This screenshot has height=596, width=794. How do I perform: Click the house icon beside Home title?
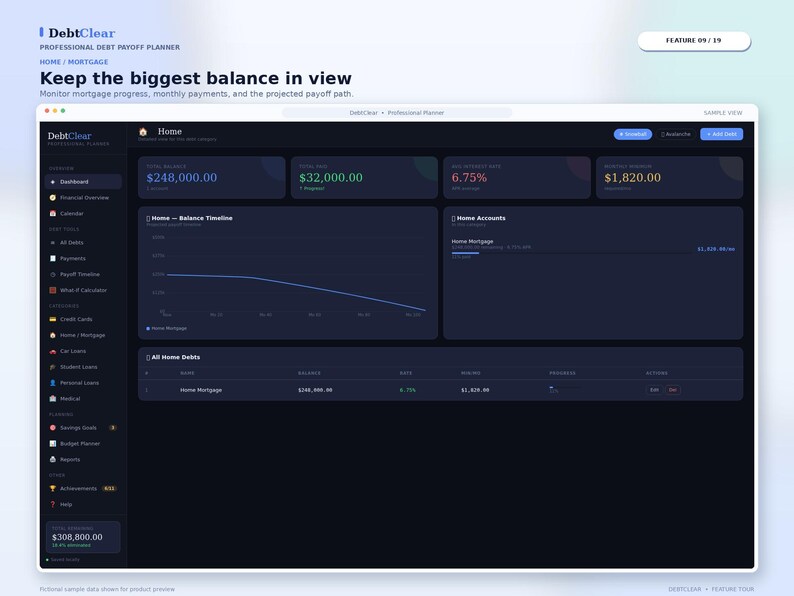tap(143, 132)
